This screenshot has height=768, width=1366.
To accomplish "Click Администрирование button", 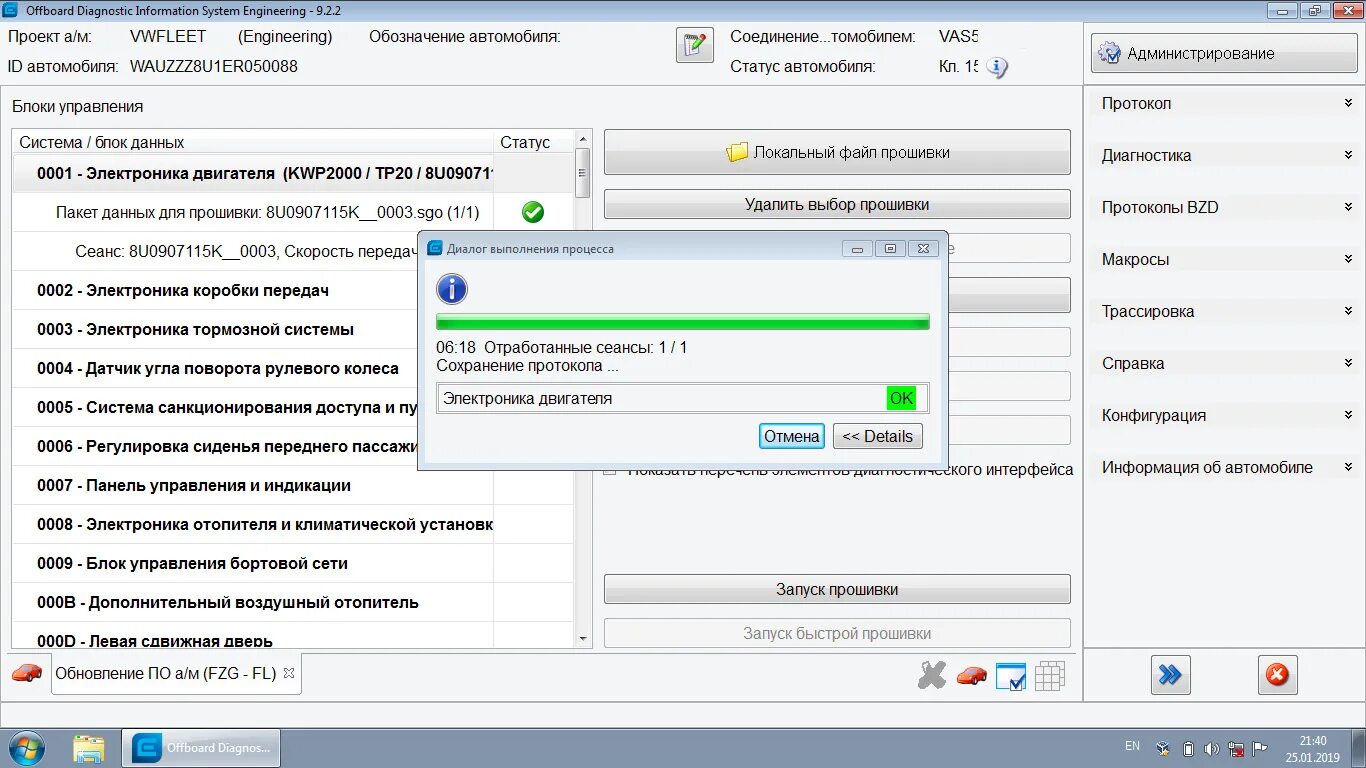I will tap(1224, 54).
